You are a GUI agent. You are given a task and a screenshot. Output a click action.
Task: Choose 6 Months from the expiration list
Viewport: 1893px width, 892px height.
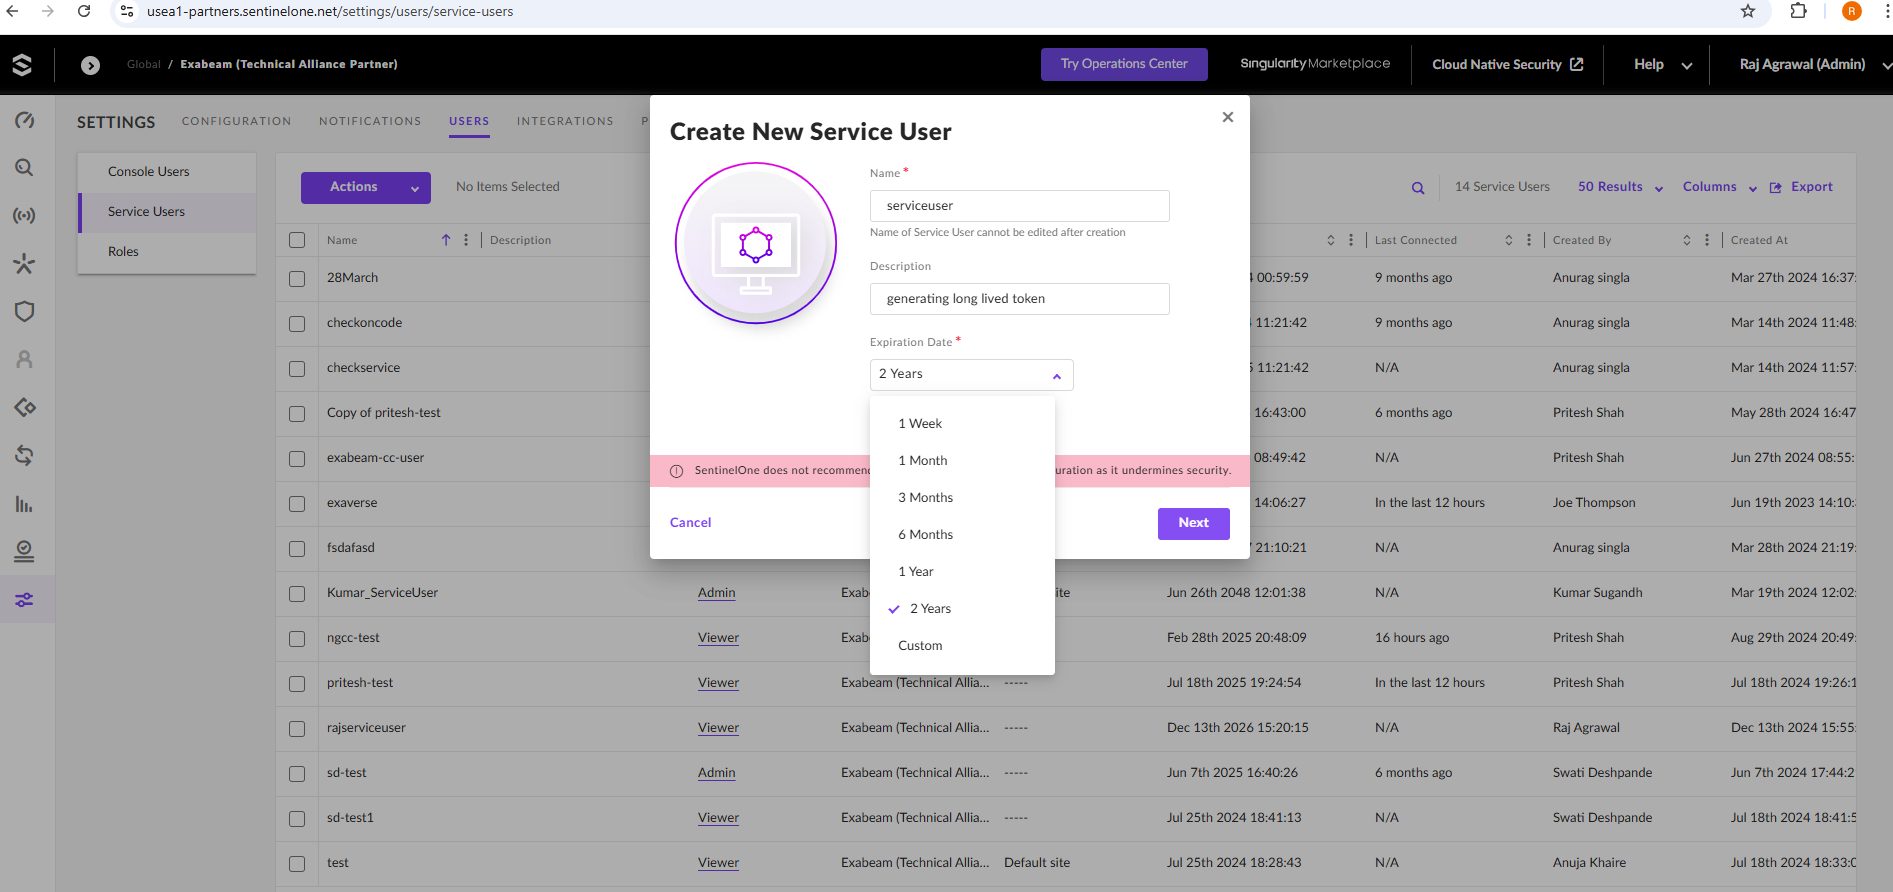(x=925, y=535)
